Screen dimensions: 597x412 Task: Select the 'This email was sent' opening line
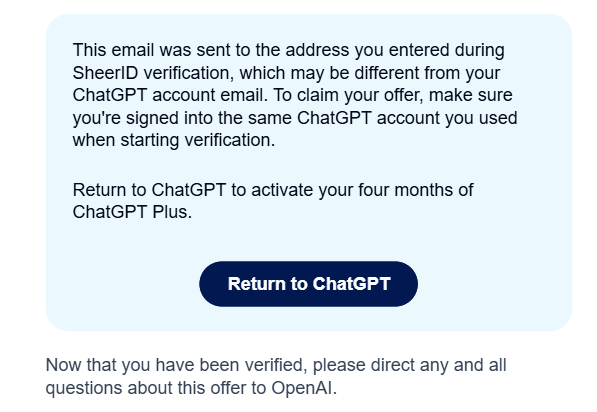[x=289, y=50]
